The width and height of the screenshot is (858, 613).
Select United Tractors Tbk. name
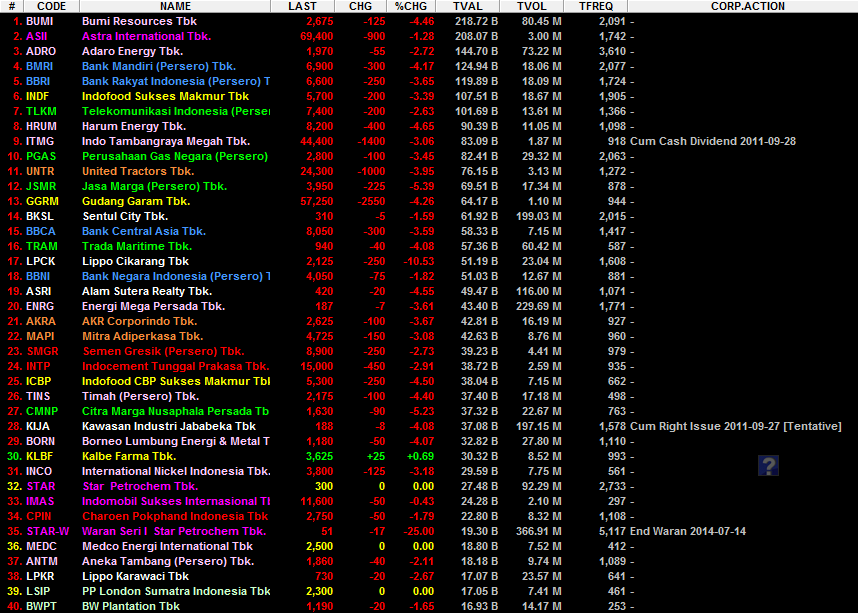[x=138, y=171]
